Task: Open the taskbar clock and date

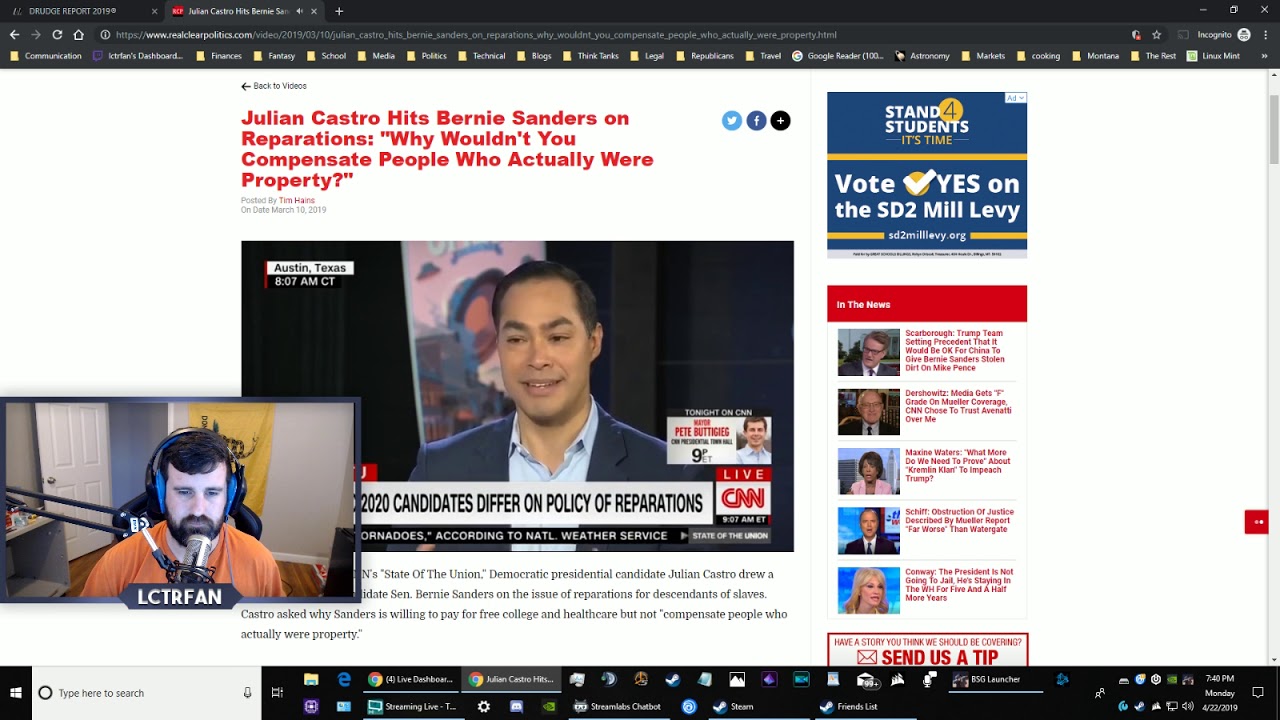Action: coord(1220,693)
